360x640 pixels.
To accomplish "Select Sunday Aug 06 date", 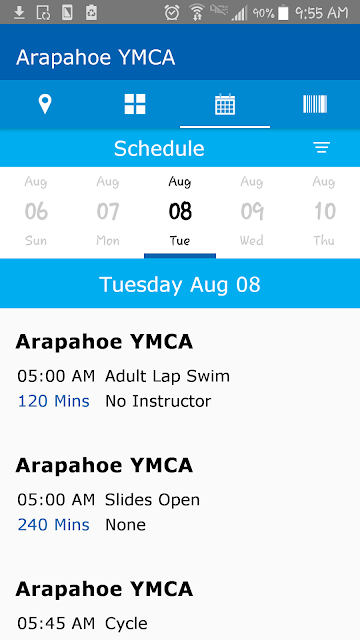I will [36, 211].
